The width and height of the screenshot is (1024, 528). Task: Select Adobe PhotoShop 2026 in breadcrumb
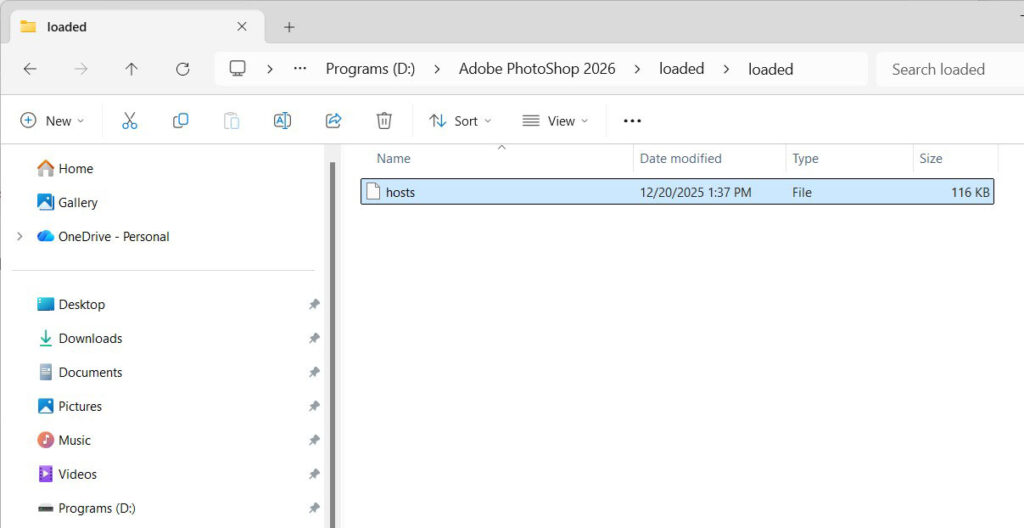click(537, 69)
